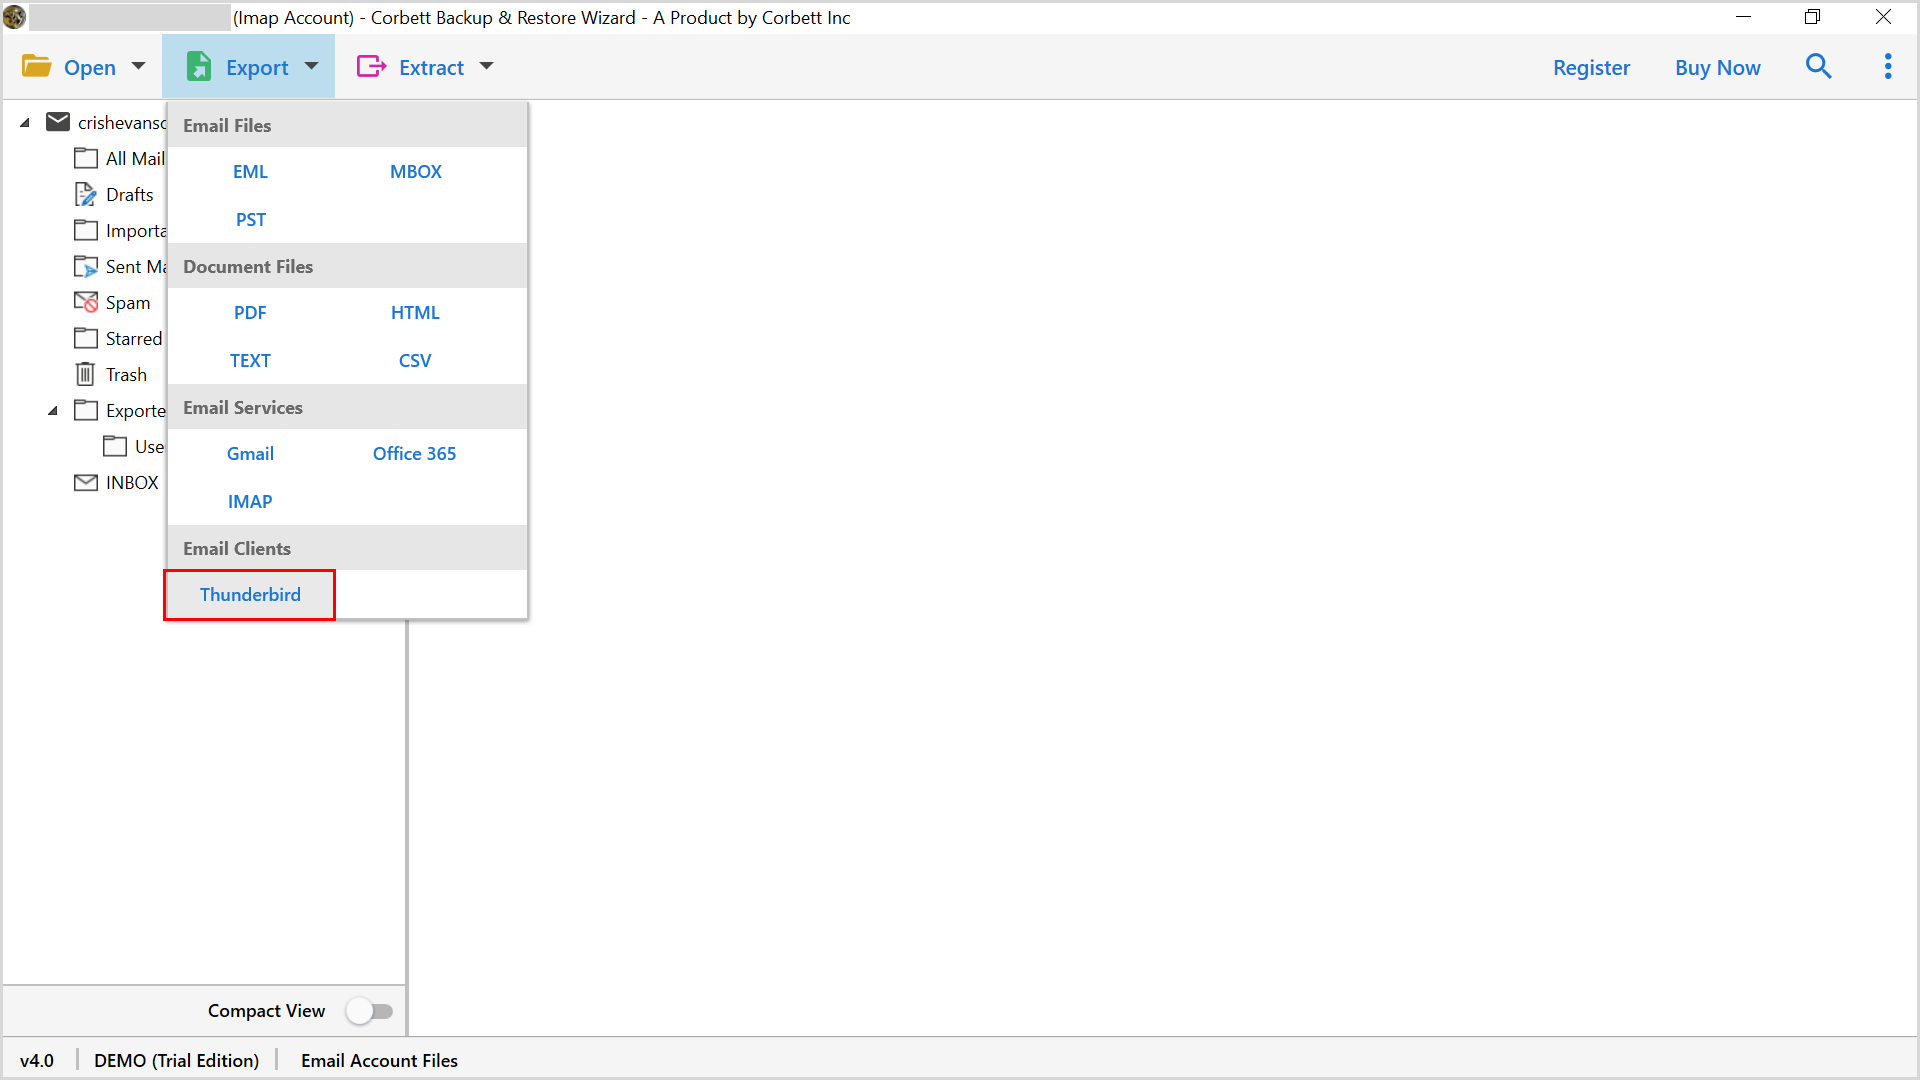Click the HTML document export option
The height and width of the screenshot is (1080, 1920).
coord(414,313)
